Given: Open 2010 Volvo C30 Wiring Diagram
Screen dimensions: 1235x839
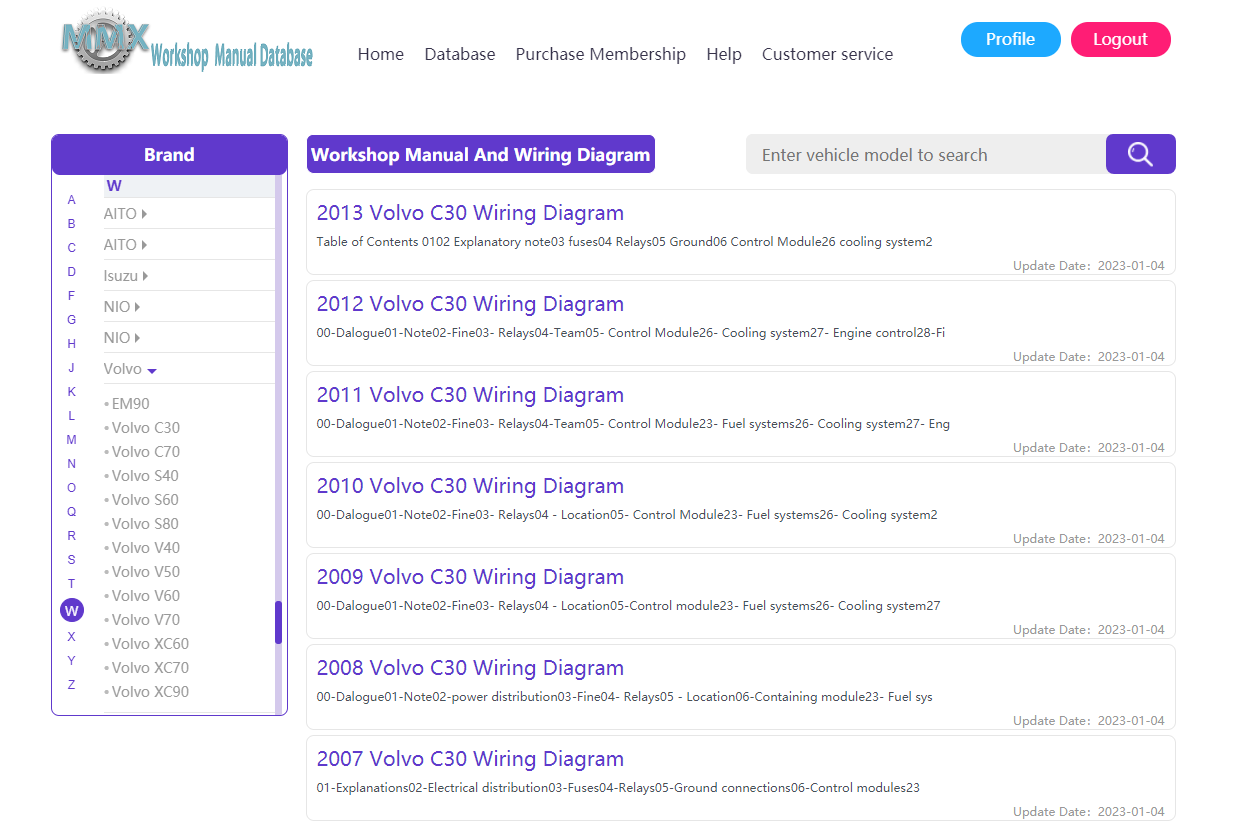Looking at the screenshot, I should (x=470, y=486).
